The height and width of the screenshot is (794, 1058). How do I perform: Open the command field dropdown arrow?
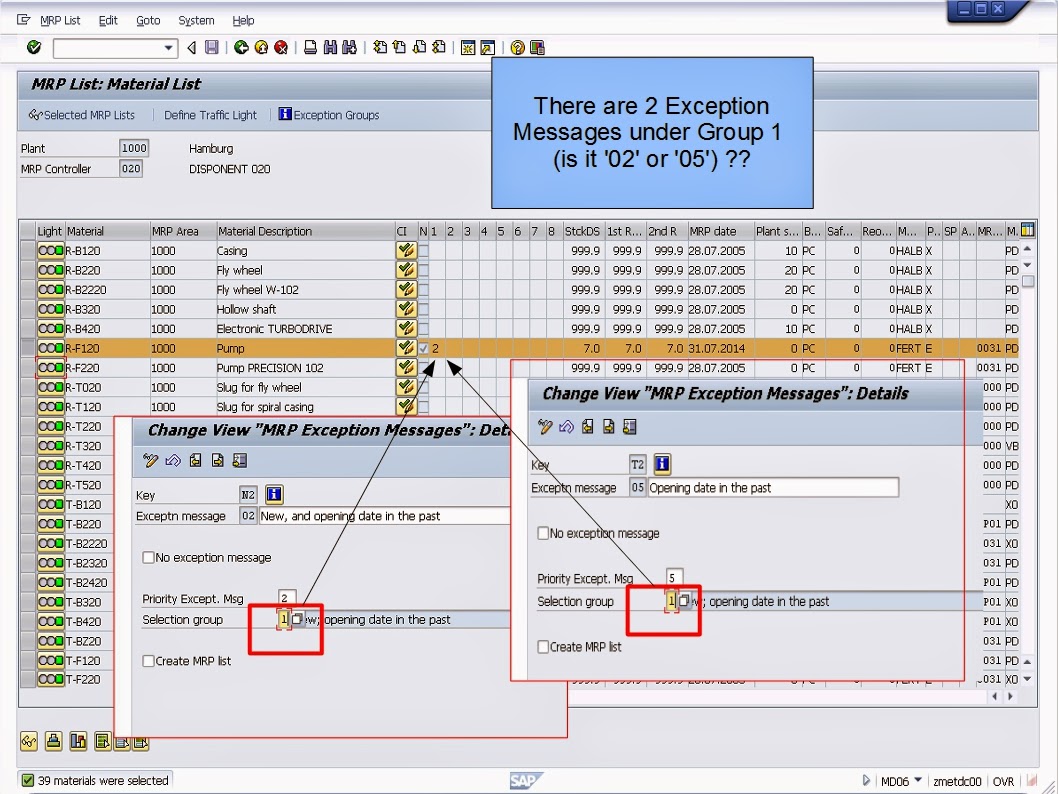pyautogui.click(x=168, y=48)
